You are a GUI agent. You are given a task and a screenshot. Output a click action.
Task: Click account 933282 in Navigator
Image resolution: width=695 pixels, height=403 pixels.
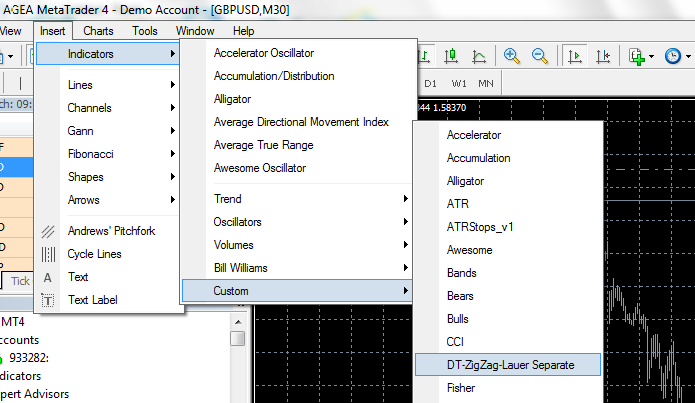click(x=29, y=358)
